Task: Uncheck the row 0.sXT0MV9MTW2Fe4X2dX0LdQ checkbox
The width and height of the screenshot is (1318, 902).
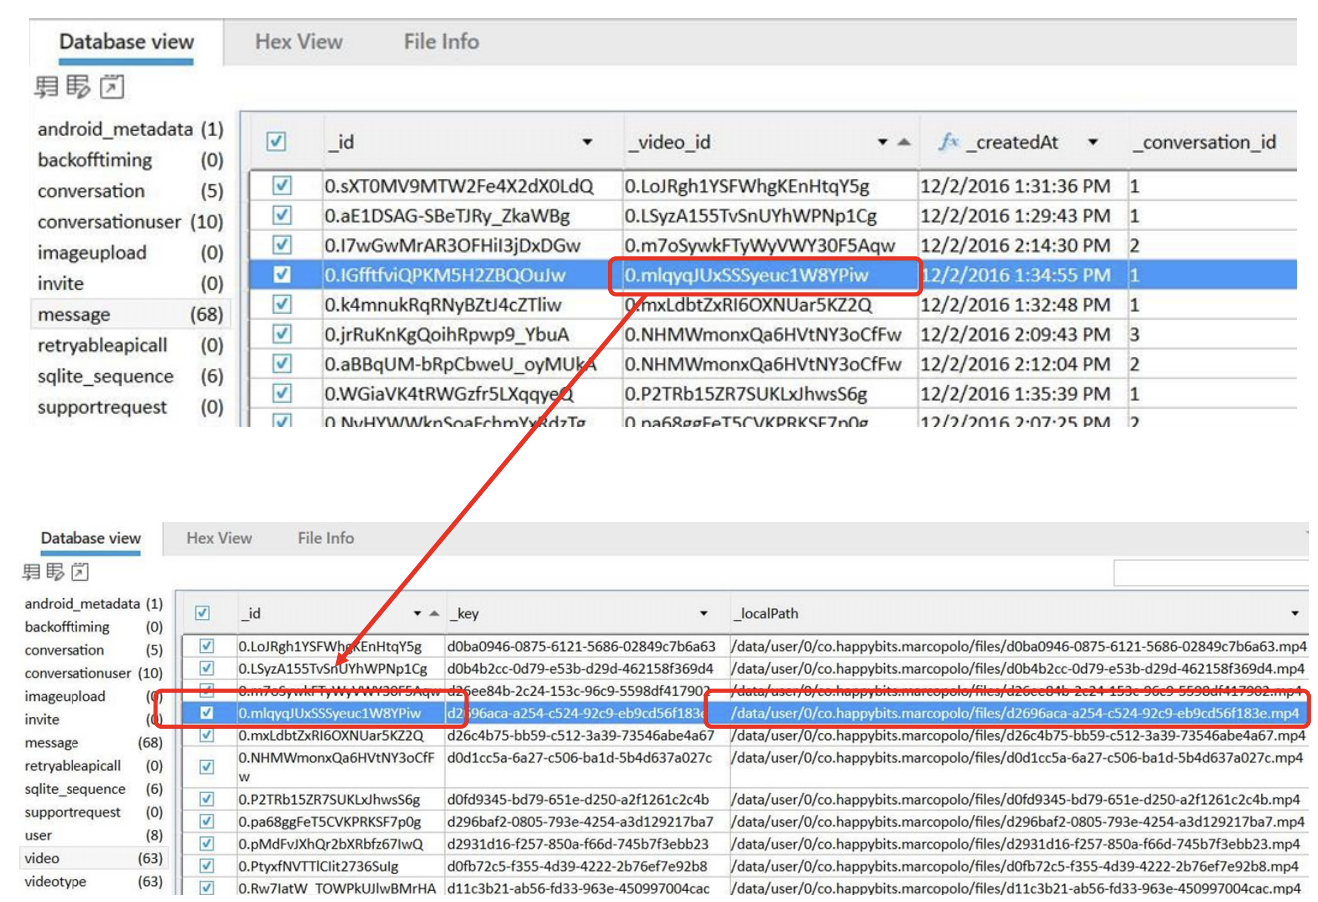Action: coord(282,186)
